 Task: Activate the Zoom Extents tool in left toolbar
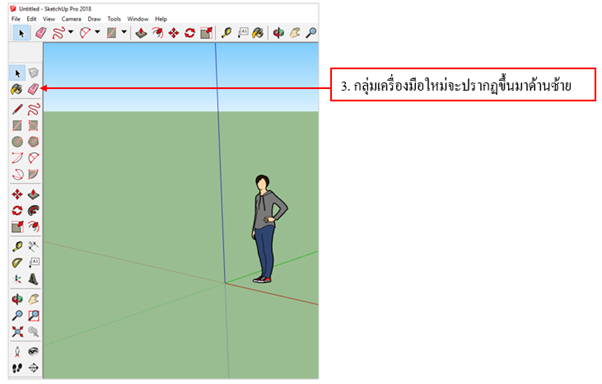17,331
